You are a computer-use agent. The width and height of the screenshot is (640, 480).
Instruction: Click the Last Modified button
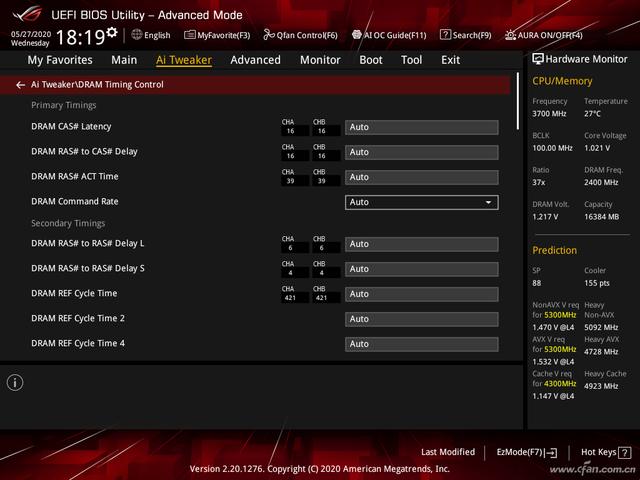click(448, 452)
